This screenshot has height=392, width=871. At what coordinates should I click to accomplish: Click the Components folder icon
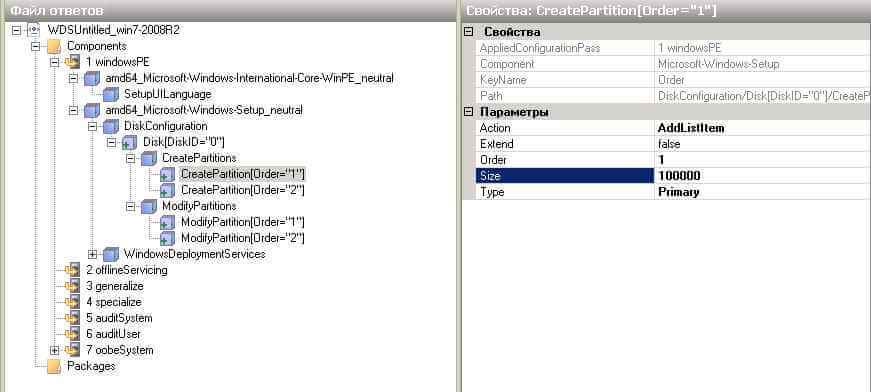tap(54, 47)
